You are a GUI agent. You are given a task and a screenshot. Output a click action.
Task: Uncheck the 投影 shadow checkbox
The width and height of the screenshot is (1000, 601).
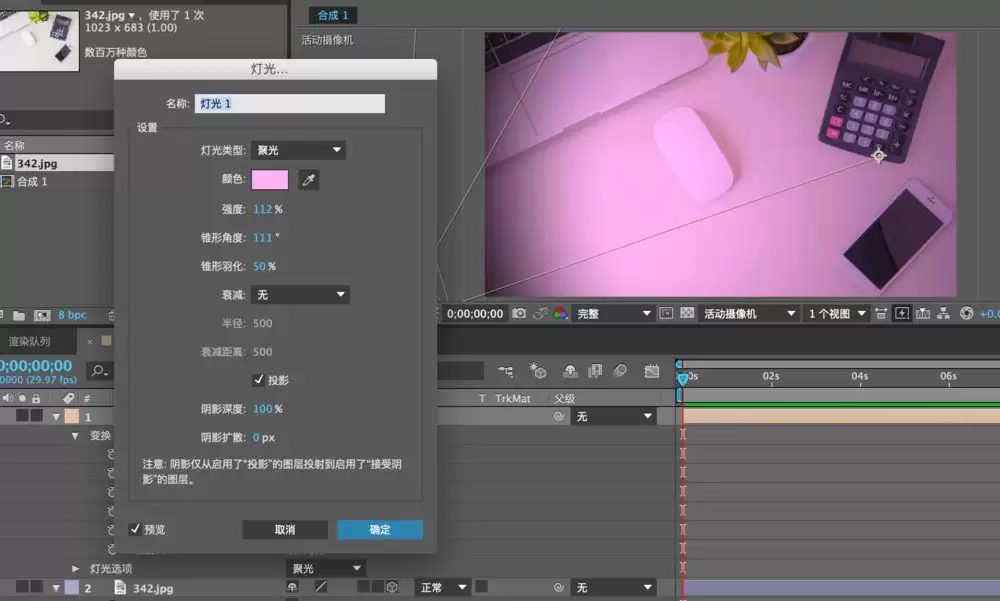(x=258, y=380)
